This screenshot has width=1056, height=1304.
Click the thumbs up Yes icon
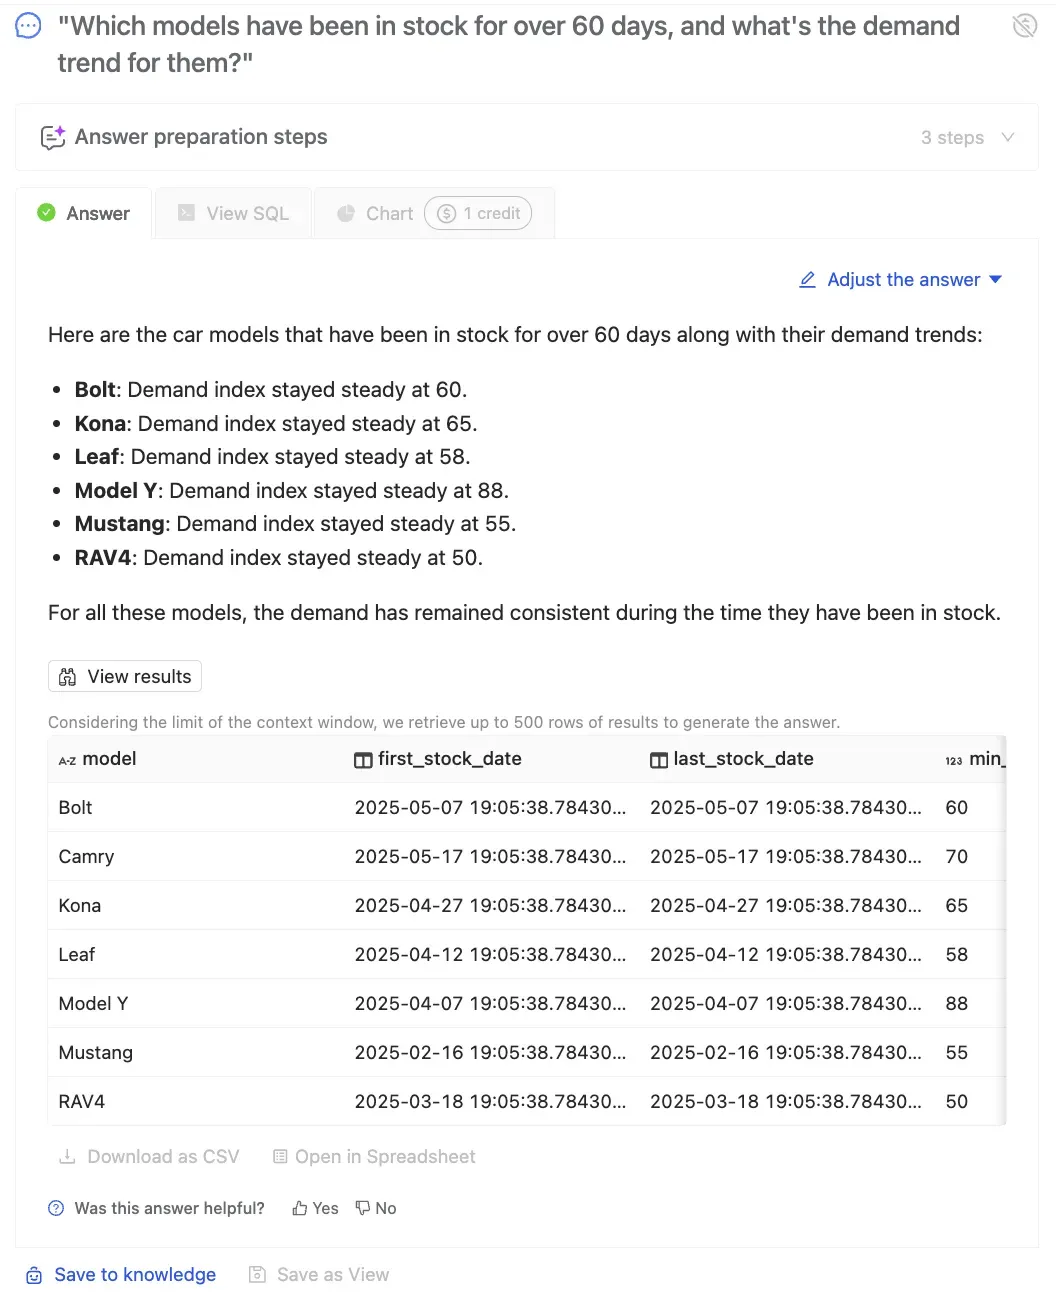point(300,1208)
